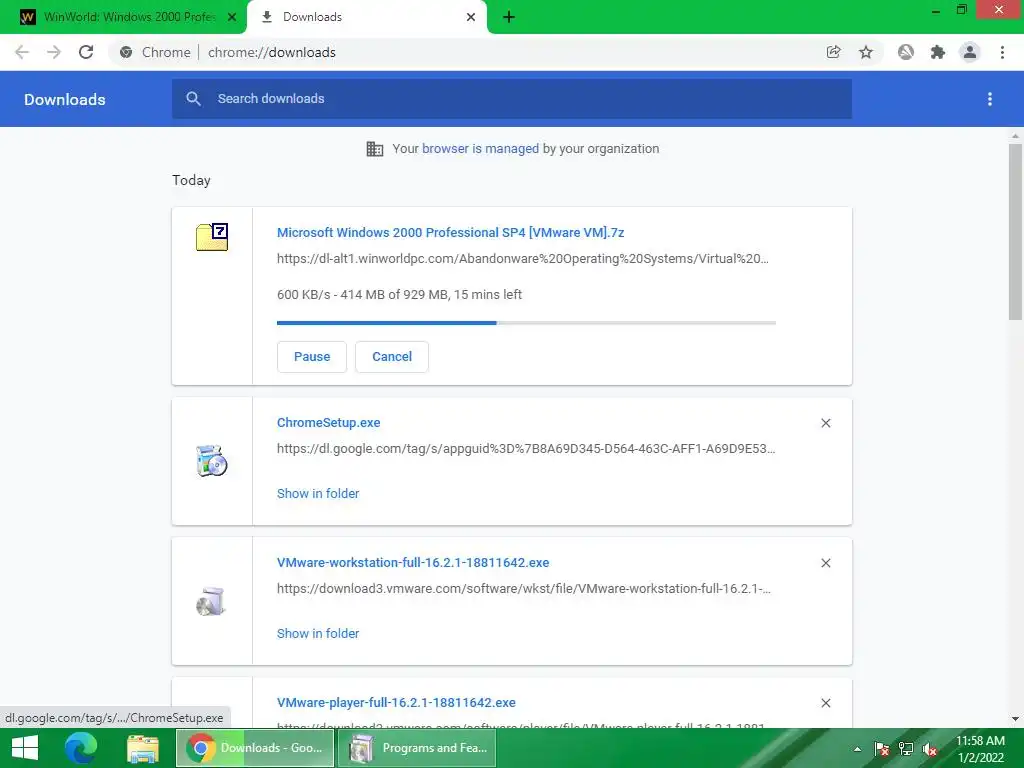Open the 'browser is managed' link
The height and width of the screenshot is (768, 1024).
(x=481, y=149)
